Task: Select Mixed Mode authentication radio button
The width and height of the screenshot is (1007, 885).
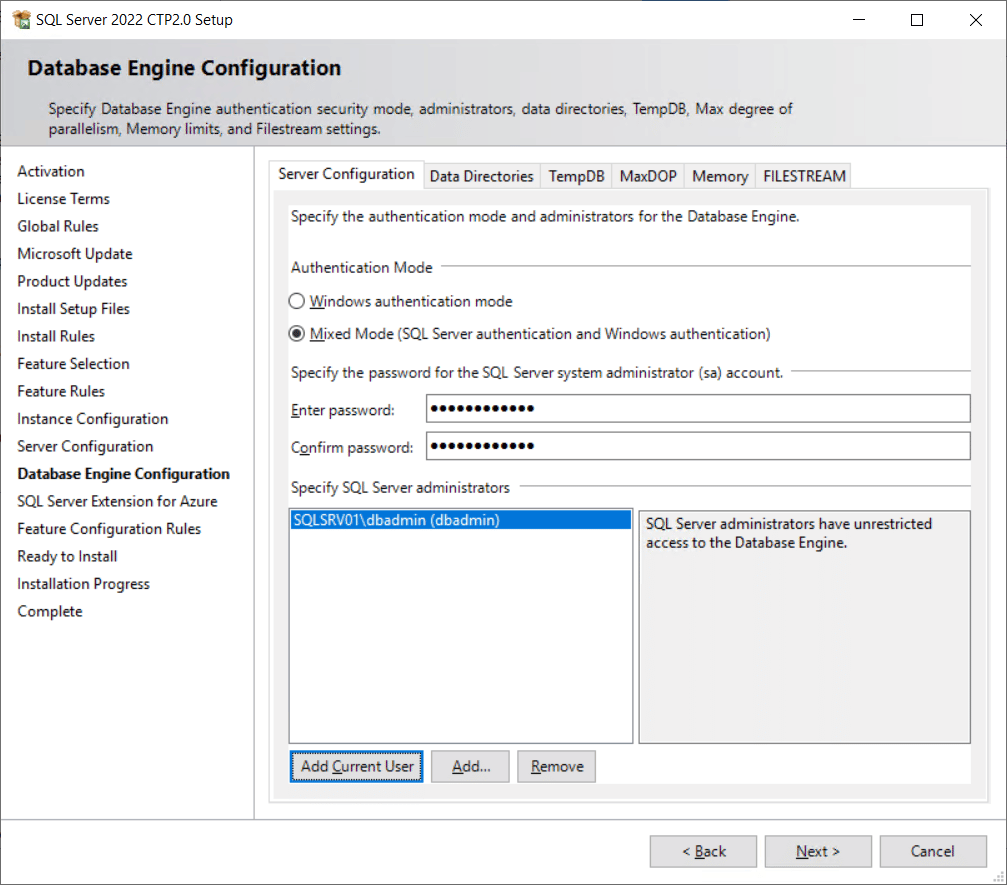Action: 296,334
